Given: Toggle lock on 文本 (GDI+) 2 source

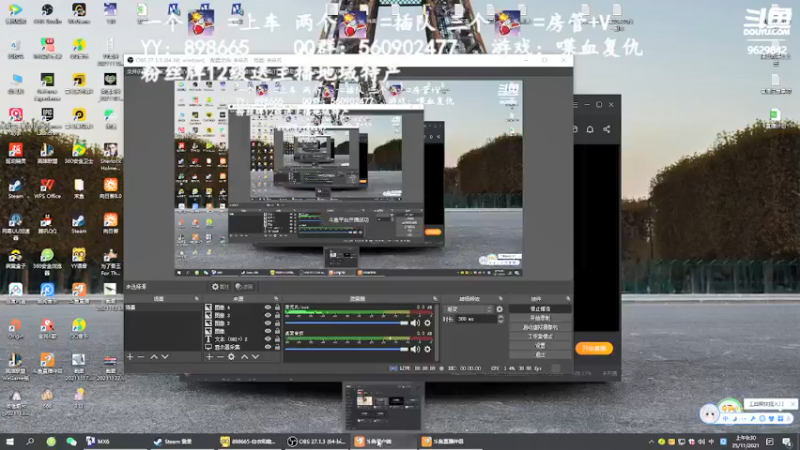Looking at the screenshot, I should (278, 339).
